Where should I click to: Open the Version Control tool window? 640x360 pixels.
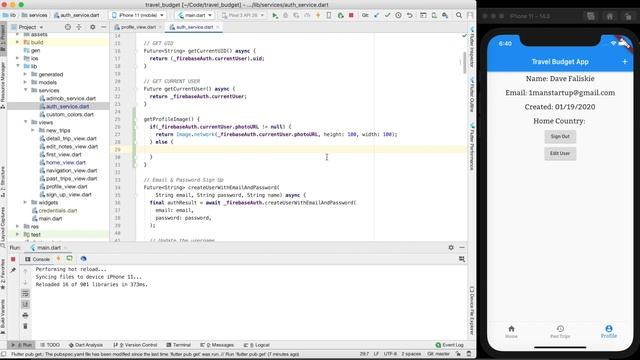click(x=135, y=345)
